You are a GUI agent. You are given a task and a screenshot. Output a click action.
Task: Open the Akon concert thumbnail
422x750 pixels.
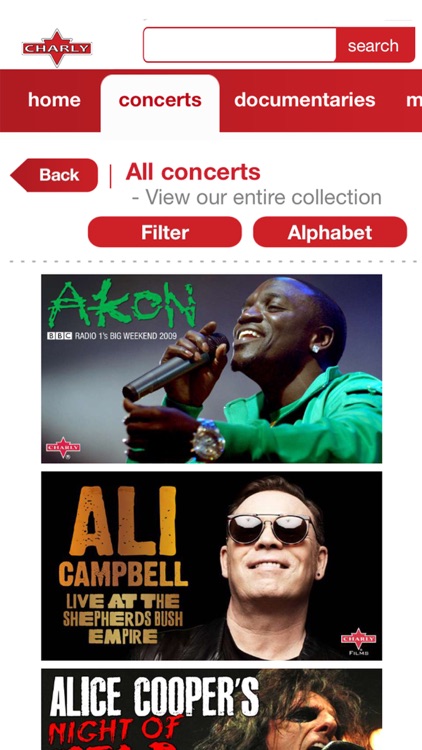pos(211,368)
